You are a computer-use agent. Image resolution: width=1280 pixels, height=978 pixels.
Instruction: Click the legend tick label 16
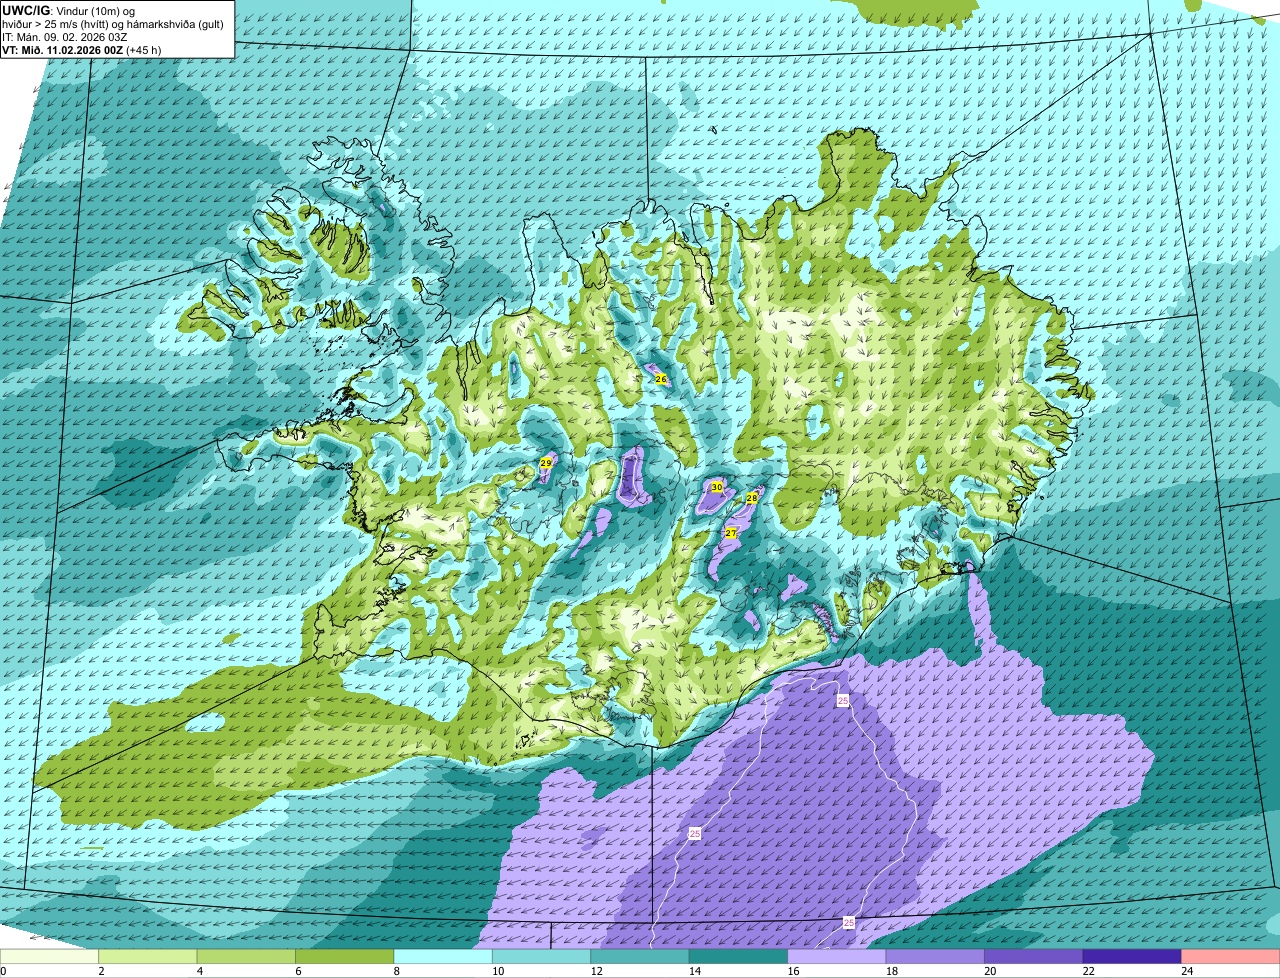[794, 970]
